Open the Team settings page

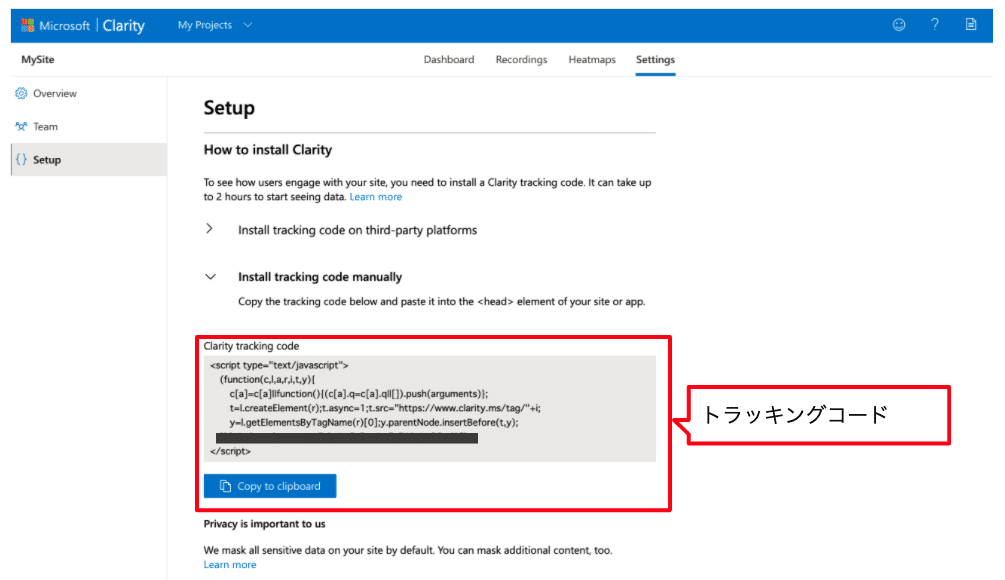tap(89, 126)
